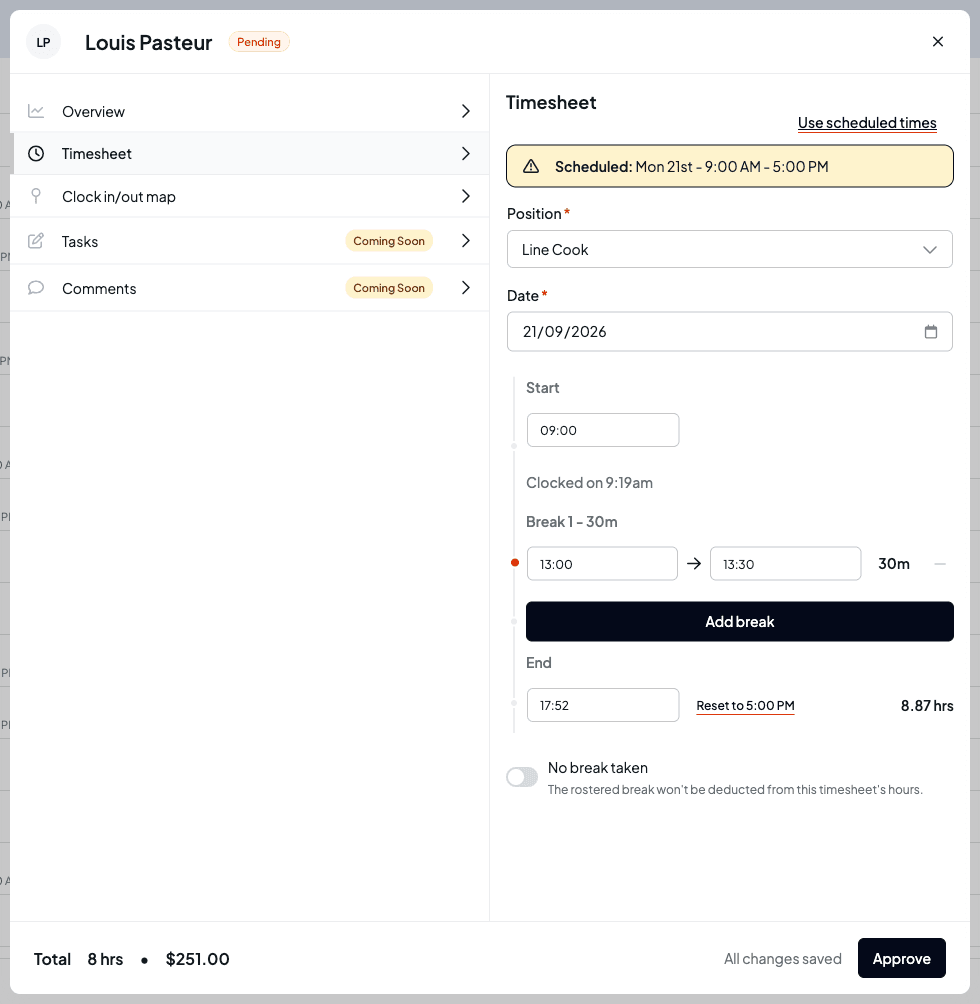Image resolution: width=980 pixels, height=1004 pixels.
Task: Expand the Timesheet row chevron
Action: coord(466,154)
